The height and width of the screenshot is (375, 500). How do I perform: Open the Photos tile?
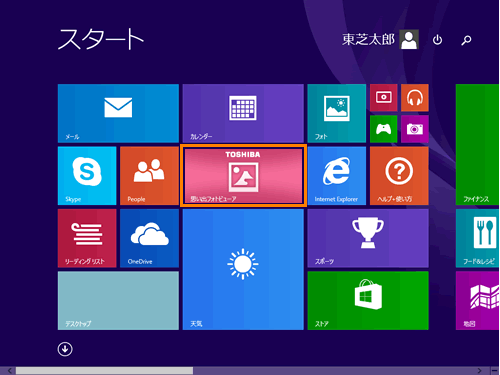click(x=337, y=113)
